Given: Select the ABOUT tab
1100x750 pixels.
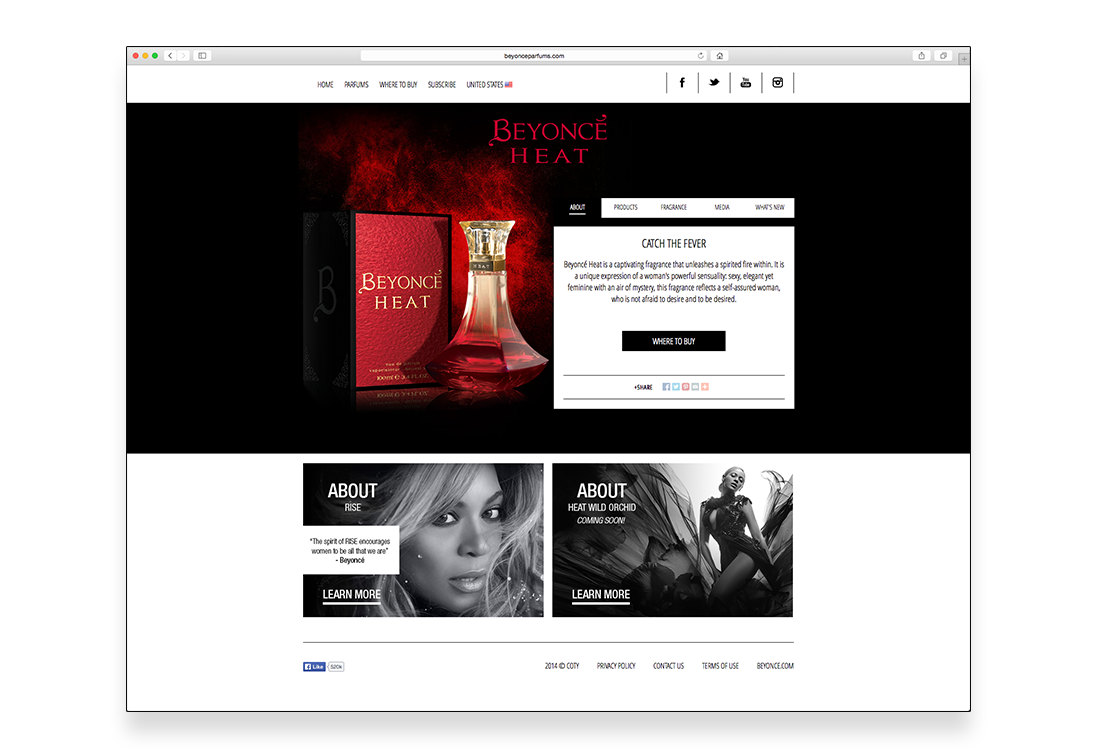Looking at the screenshot, I should pos(577,208).
